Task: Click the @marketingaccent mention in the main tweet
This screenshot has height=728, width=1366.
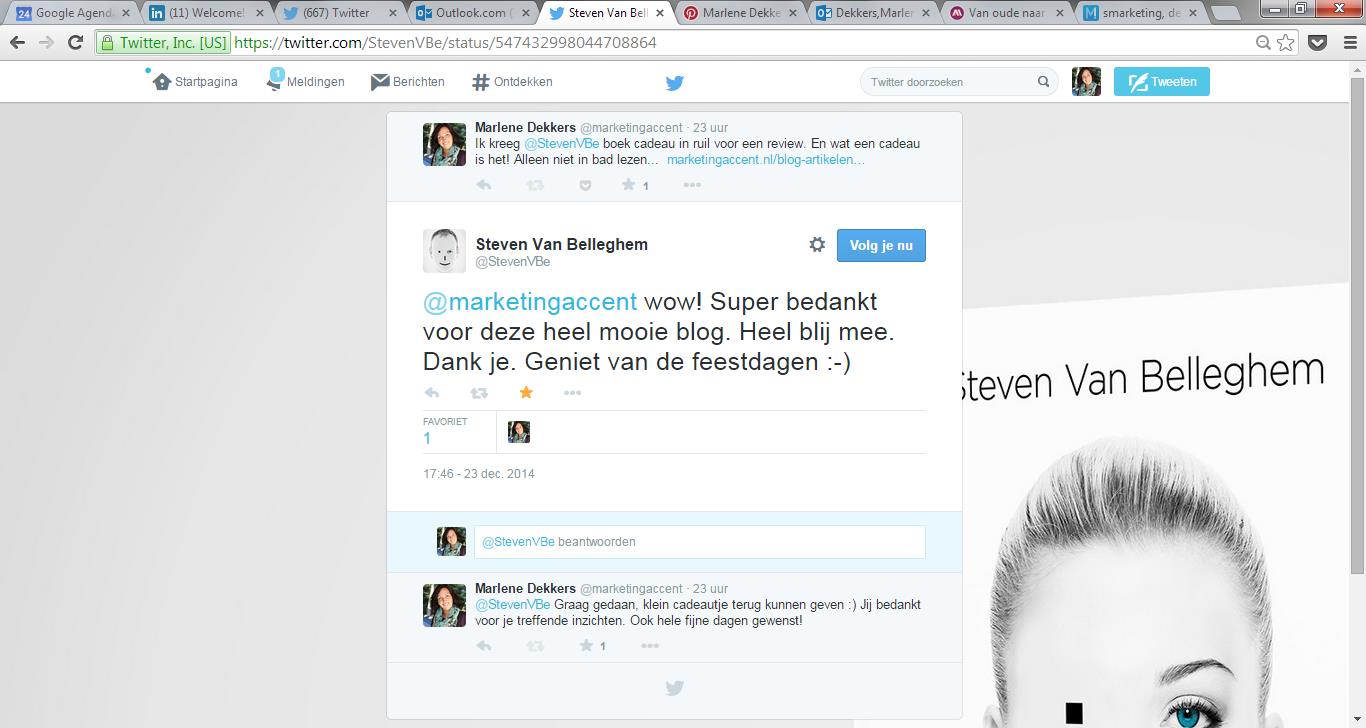Action: [530, 302]
